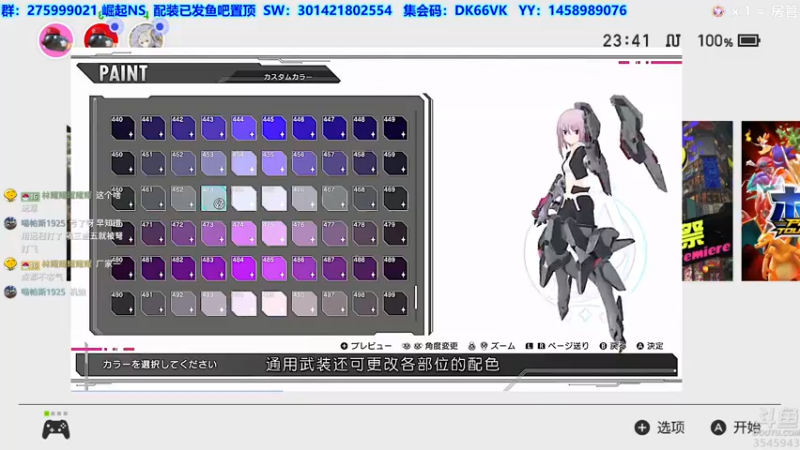Screen dimensions: 800x450
Task: Click the third gray-haired user avatar
Action: pyautogui.click(x=146, y=37)
